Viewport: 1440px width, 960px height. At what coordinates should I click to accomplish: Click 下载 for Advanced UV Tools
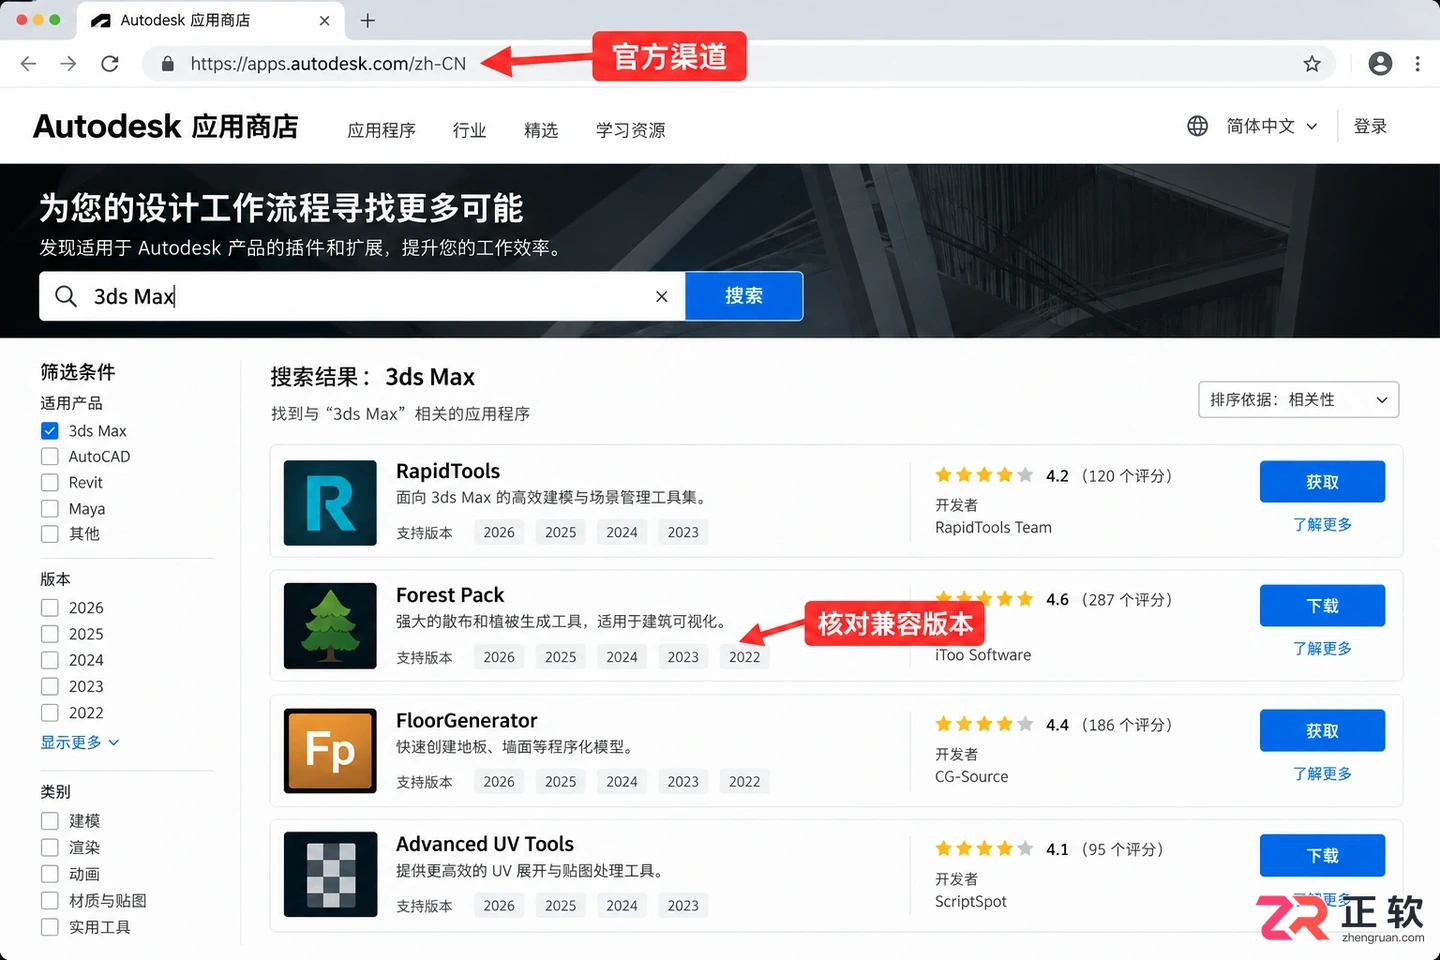point(1322,855)
